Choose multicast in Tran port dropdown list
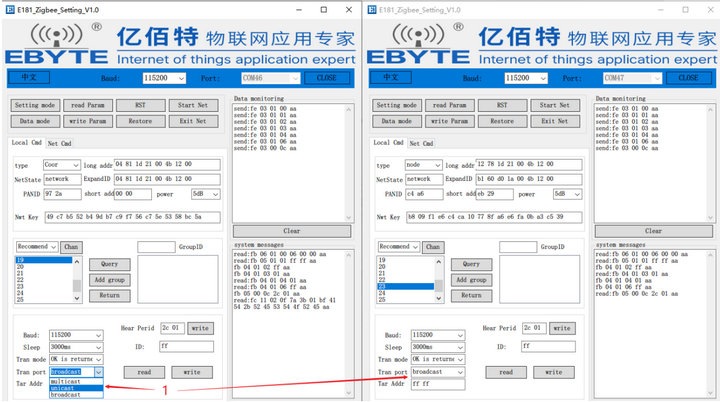 pos(77,382)
